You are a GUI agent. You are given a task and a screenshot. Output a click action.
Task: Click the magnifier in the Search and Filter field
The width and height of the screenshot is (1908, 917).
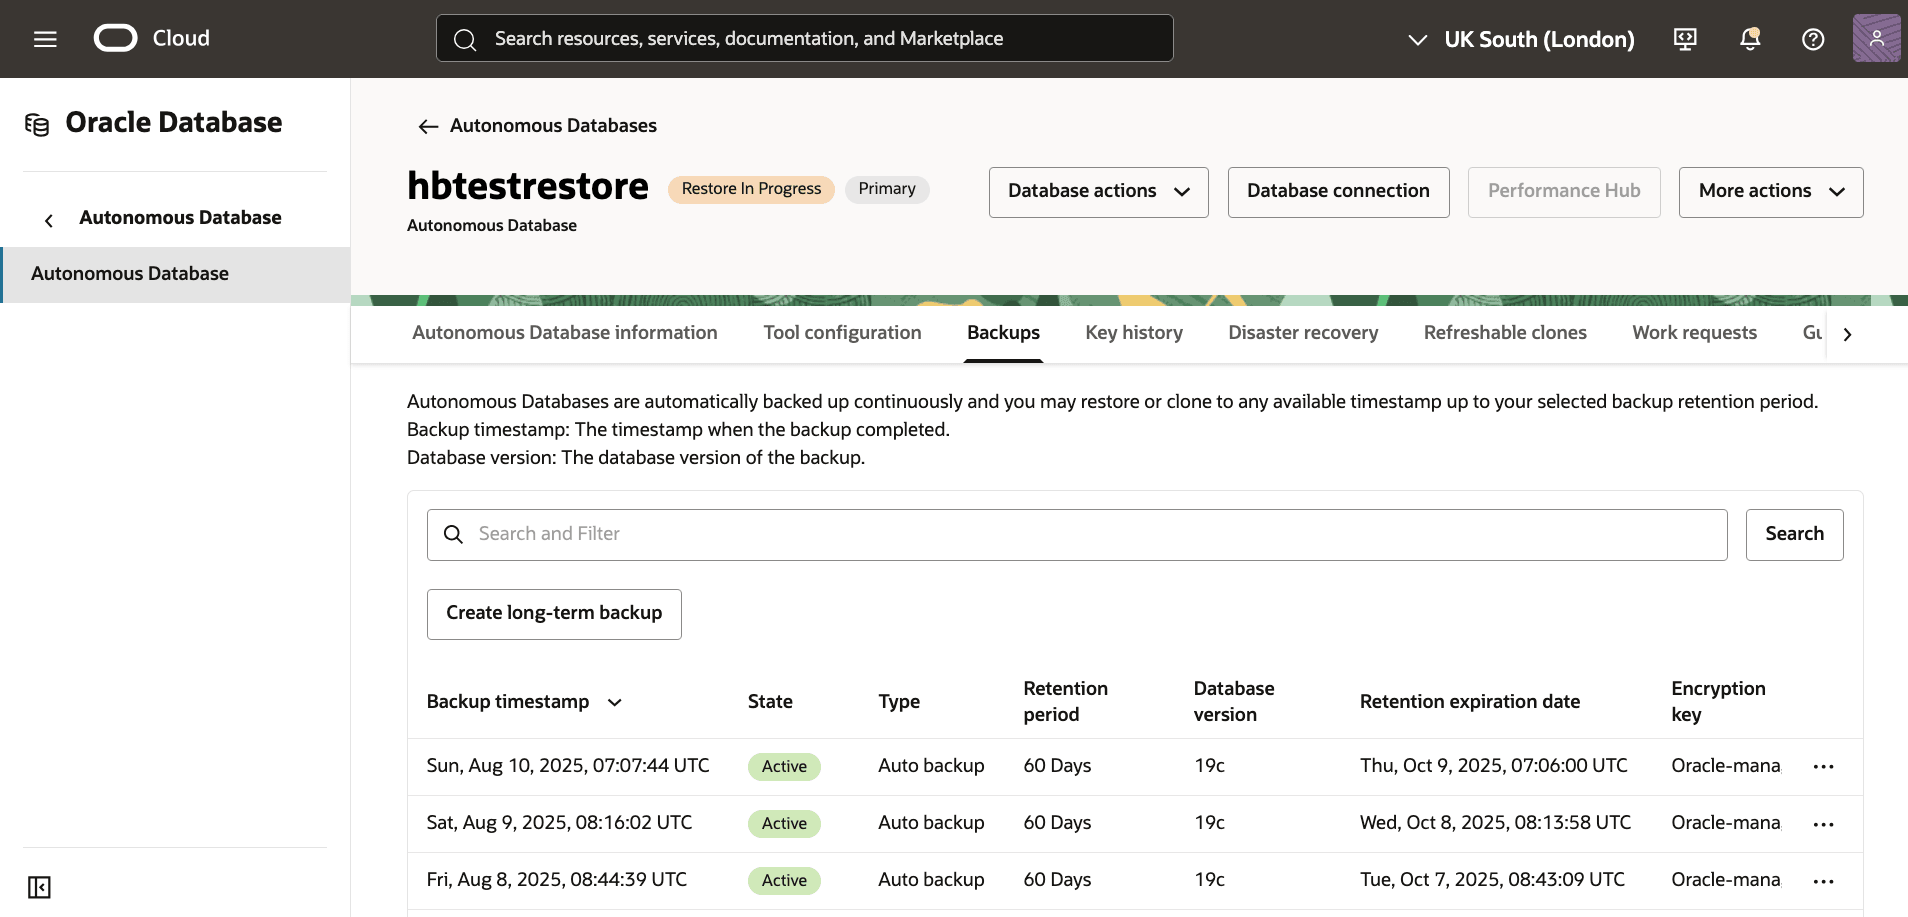point(454,534)
